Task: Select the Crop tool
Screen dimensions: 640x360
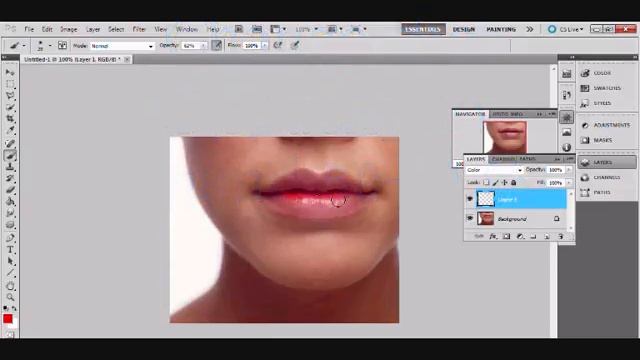Action: coord(10,119)
